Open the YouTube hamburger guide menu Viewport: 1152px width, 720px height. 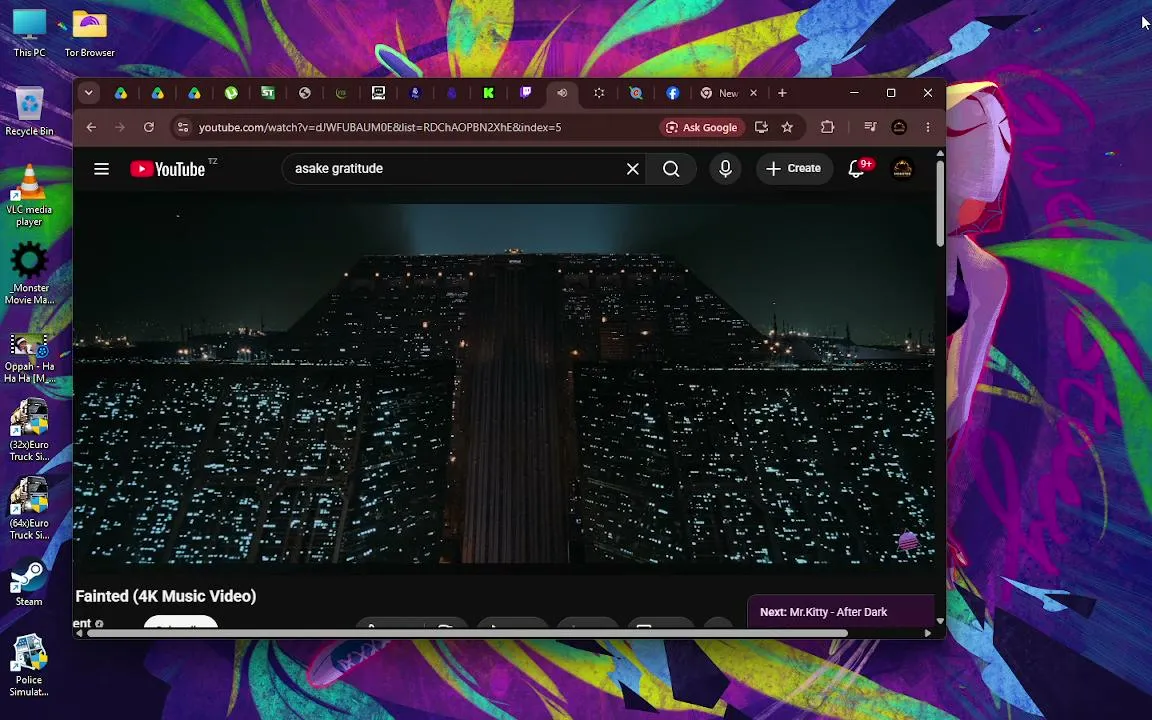click(x=101, y=169)
